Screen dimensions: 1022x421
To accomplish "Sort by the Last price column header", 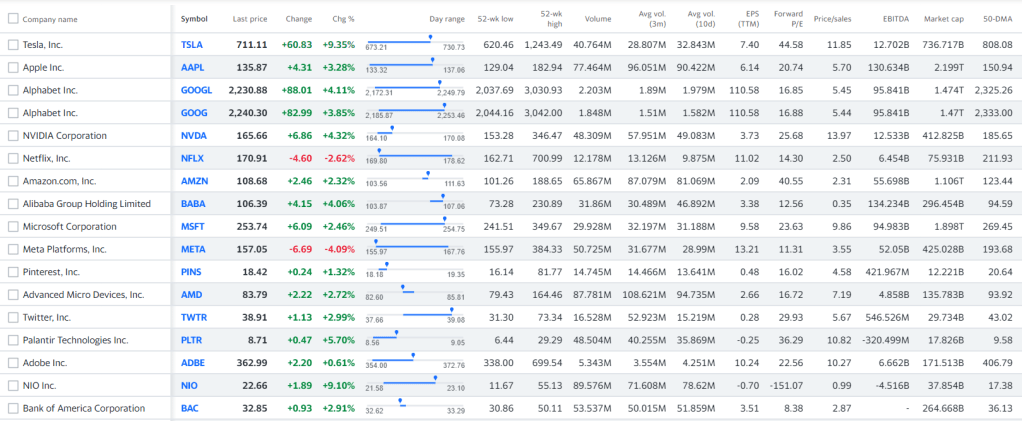I will point(249,19).
